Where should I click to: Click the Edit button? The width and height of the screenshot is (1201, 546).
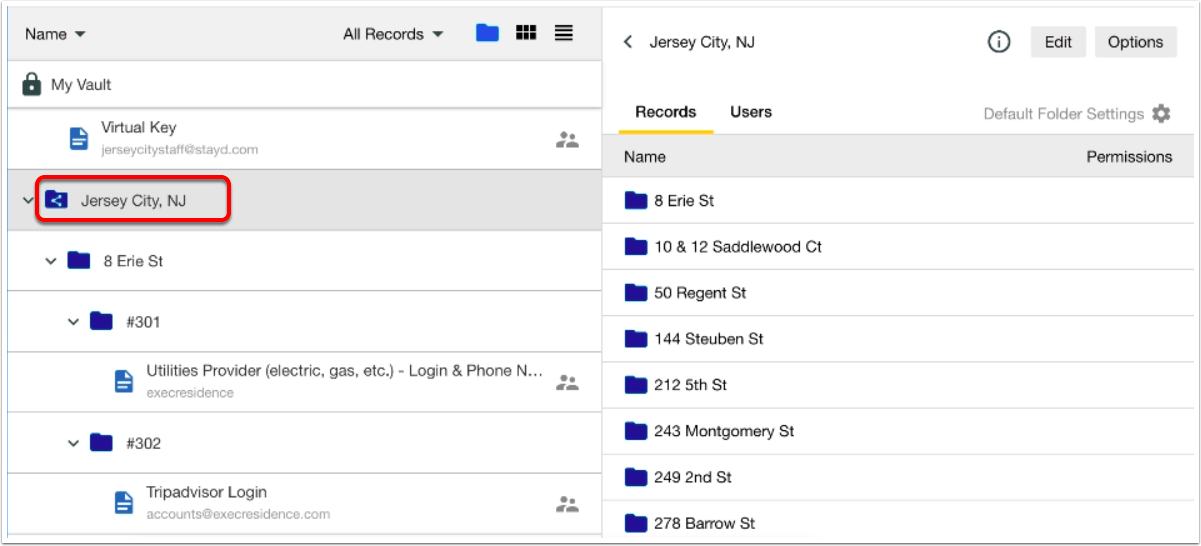tap(1058, 42)
